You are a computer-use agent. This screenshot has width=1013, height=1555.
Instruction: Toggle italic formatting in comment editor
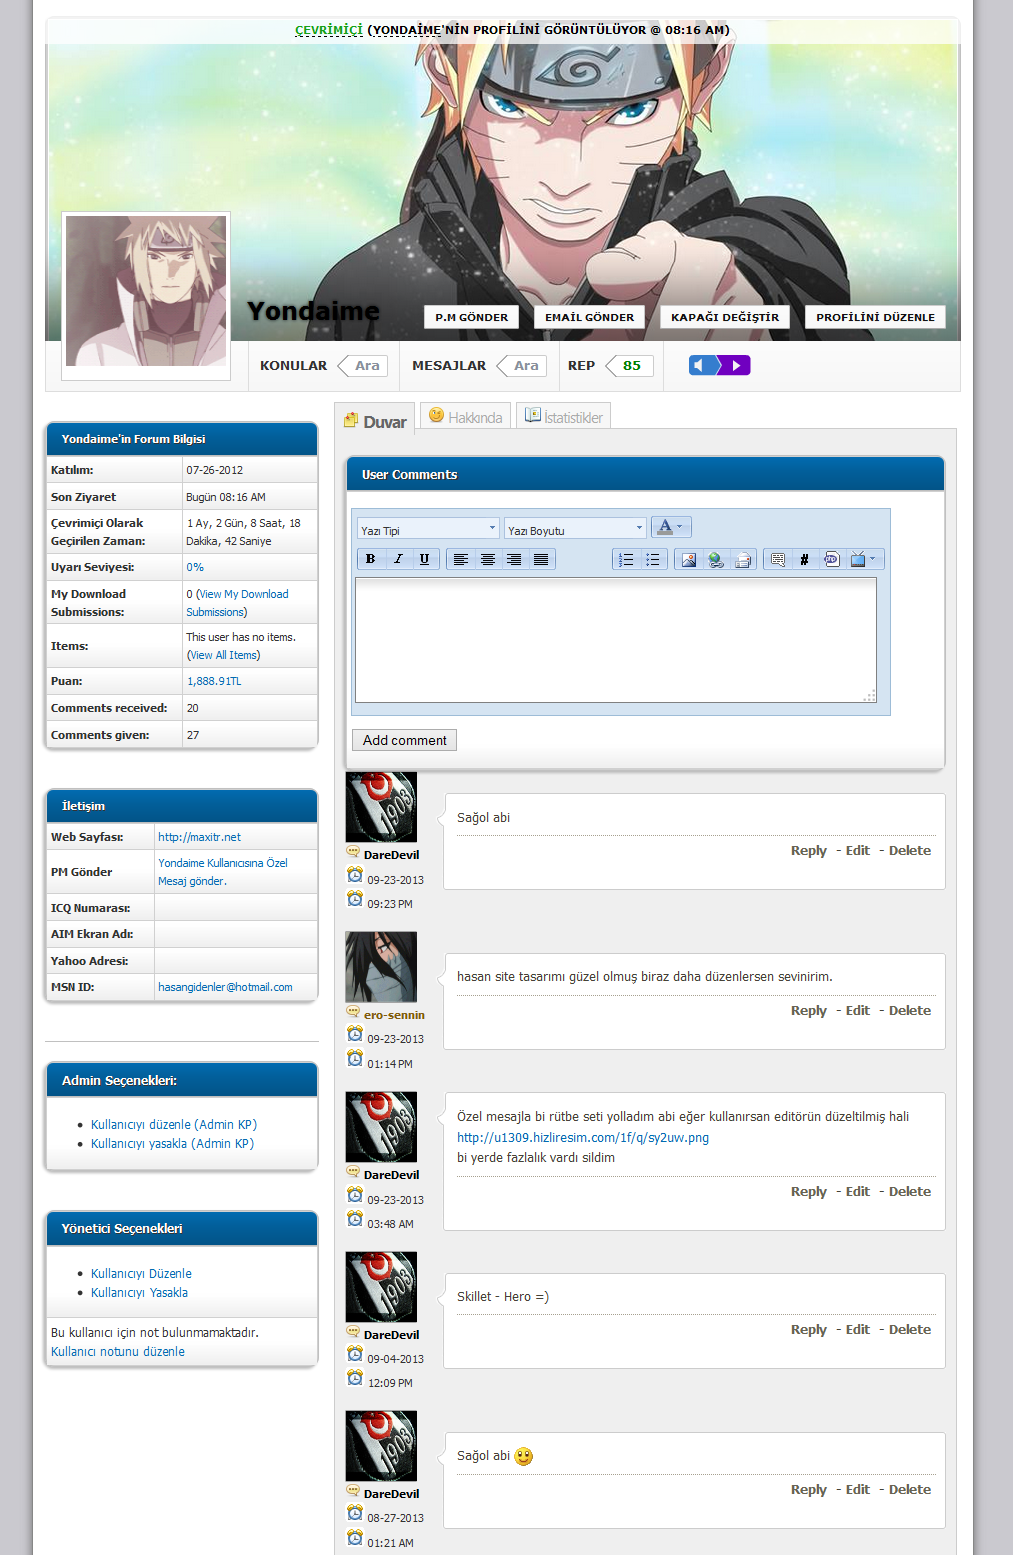(x=397, y=559)
